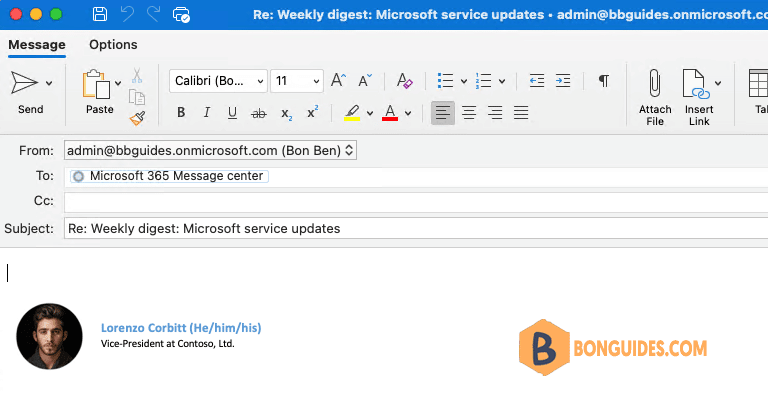The image size is (768, 413).
Task: Align text left
Action: 443,113
